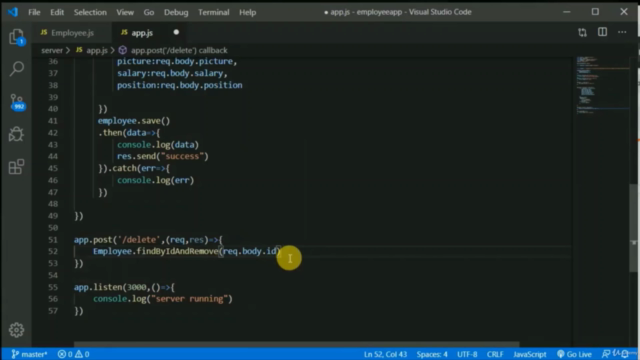Image resolution: width=640 pixels, height=360 pixels.
Task: Open the Debug view in activity bar
Action: pos(16,134)
